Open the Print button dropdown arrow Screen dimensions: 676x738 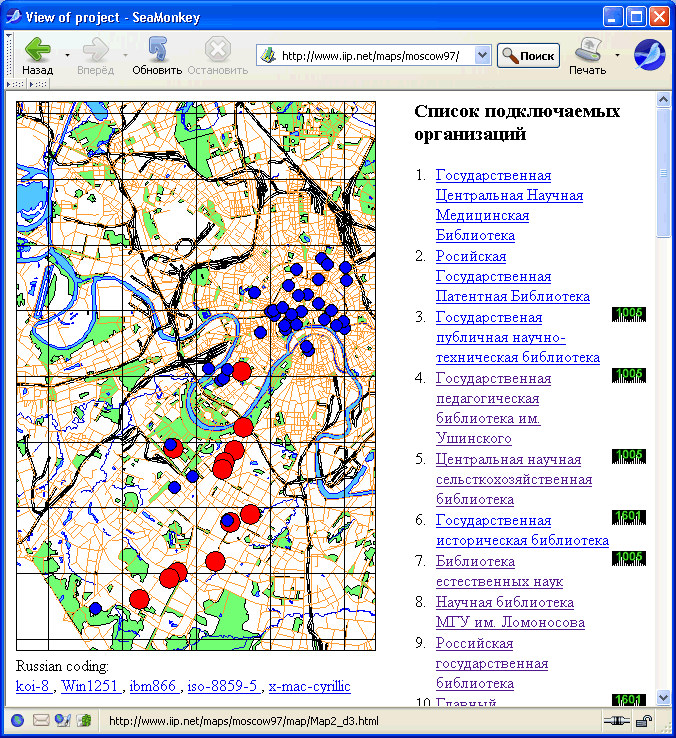618,55
